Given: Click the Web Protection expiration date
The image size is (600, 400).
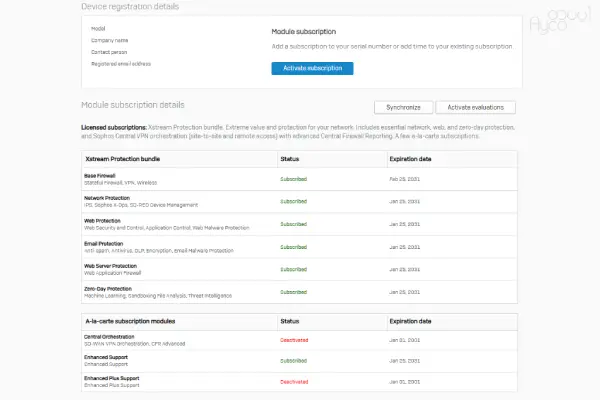Looking at the screenshot, I should (x=404, y=224).
